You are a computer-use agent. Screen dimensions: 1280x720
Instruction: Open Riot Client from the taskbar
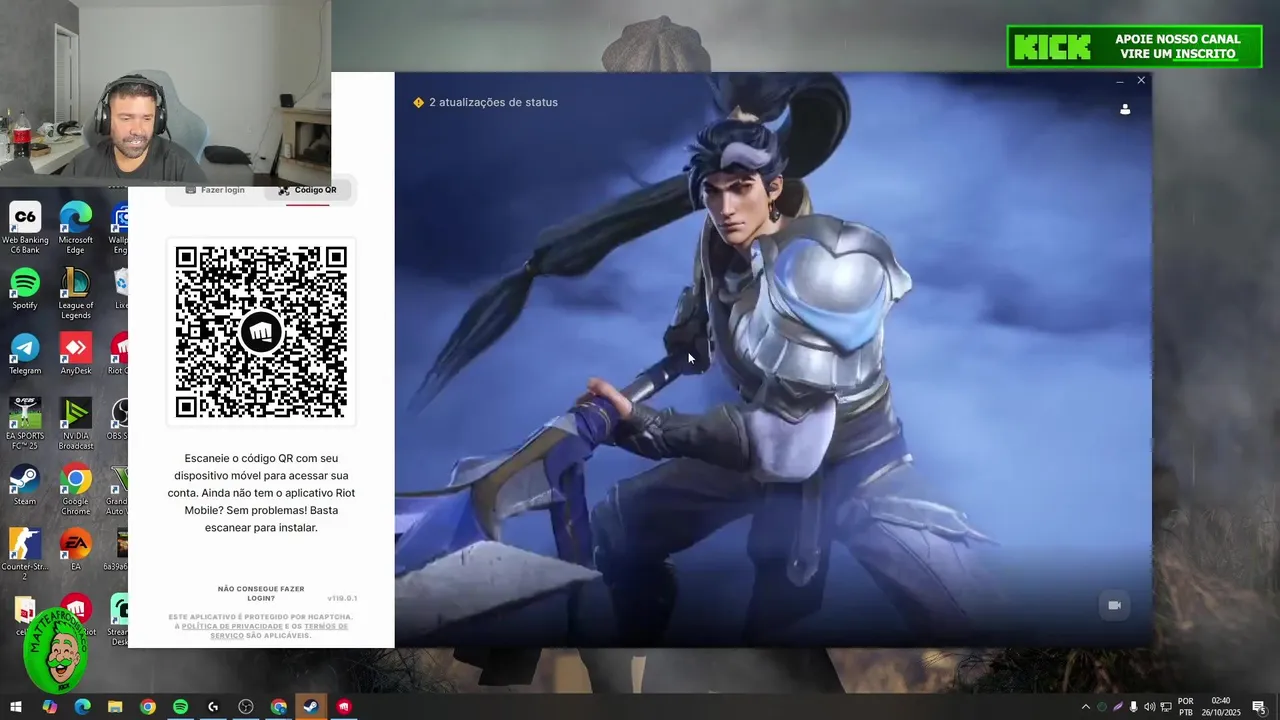click(x=344, y=707)
